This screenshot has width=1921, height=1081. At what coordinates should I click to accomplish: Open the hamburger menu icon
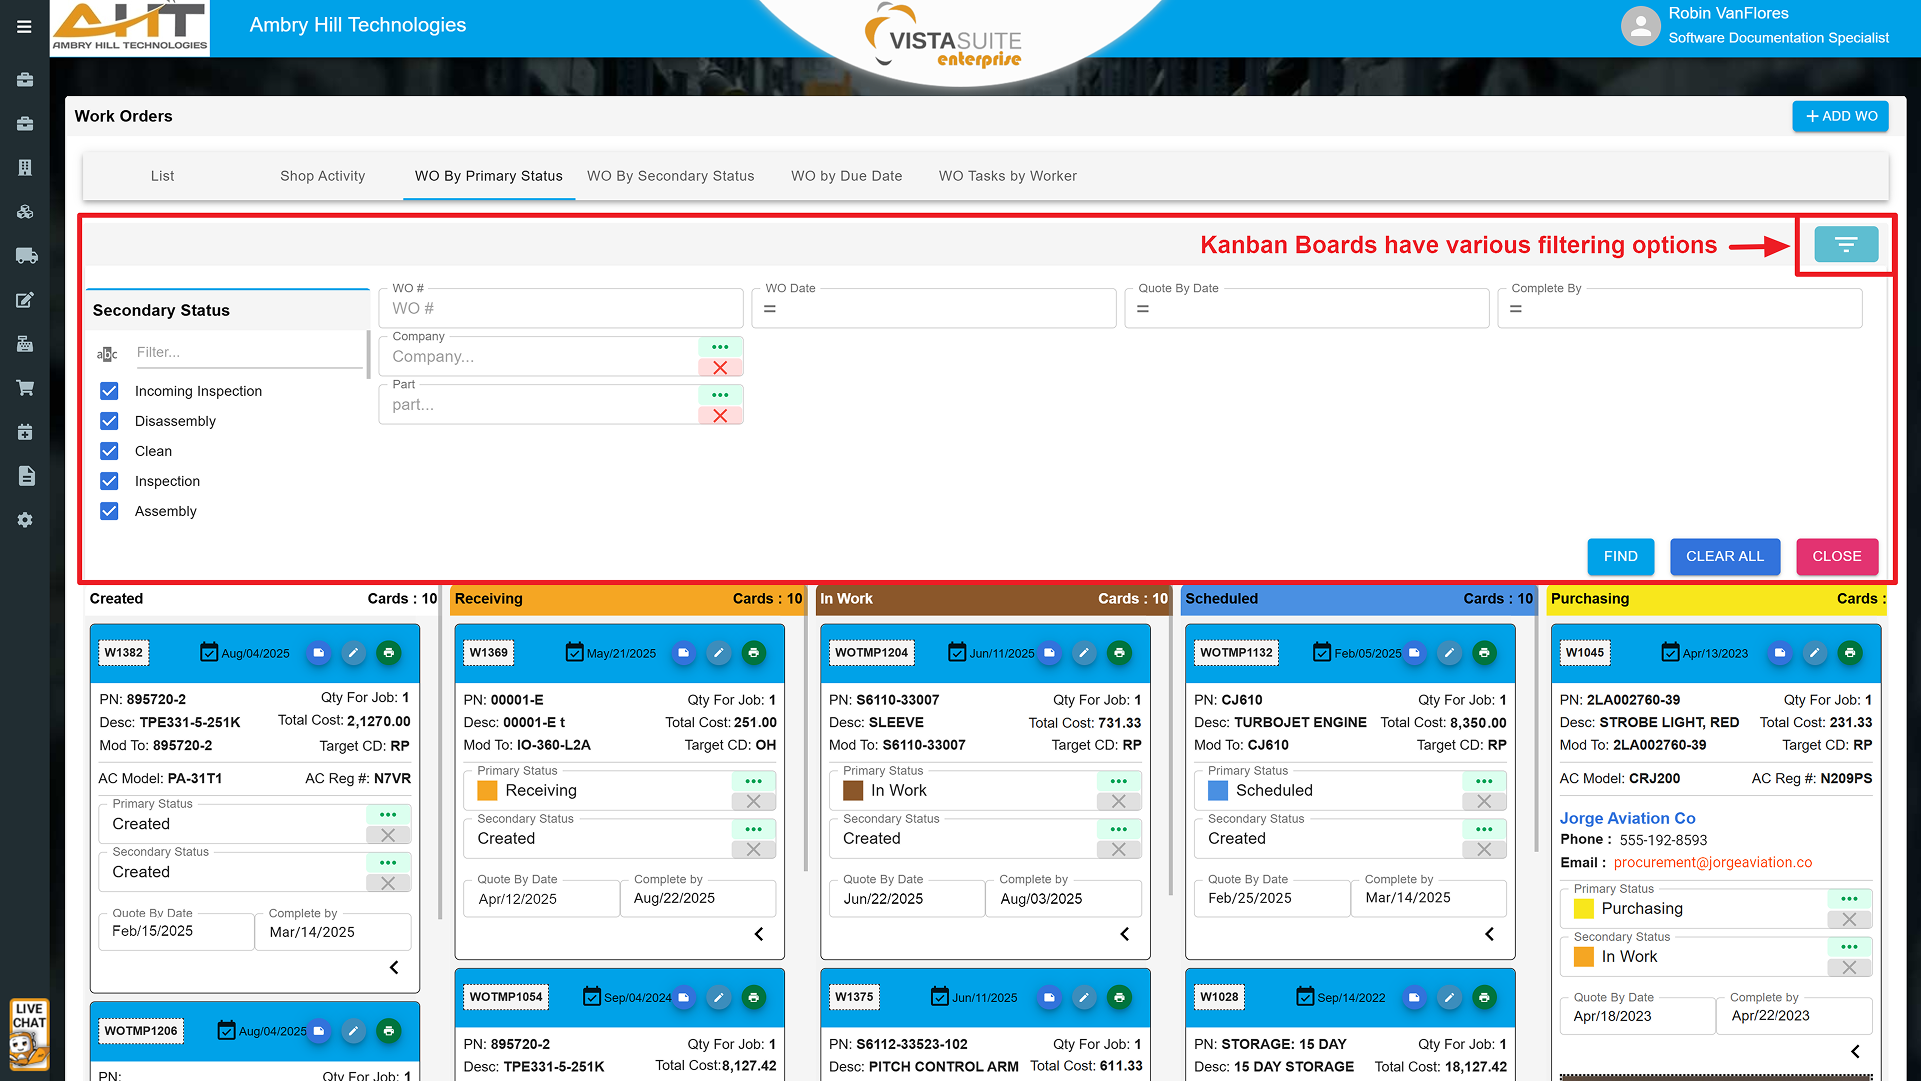click(24, 27)
